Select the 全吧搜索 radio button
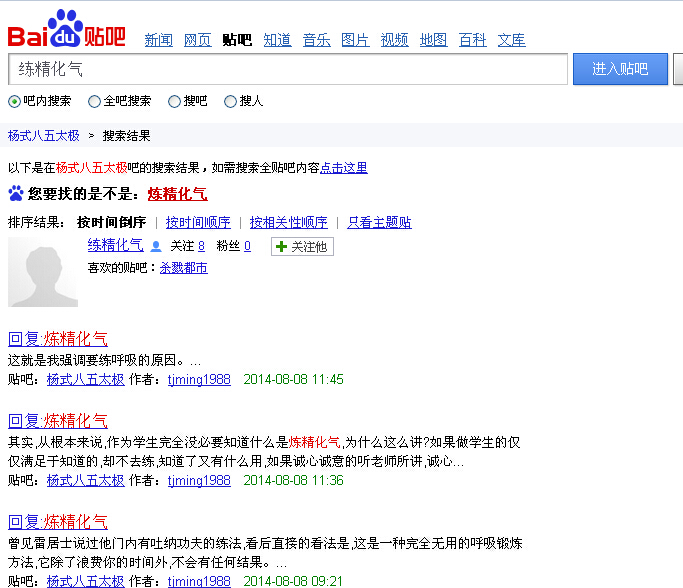The height and width of the screenshot is (588, 683). [94, 101]
